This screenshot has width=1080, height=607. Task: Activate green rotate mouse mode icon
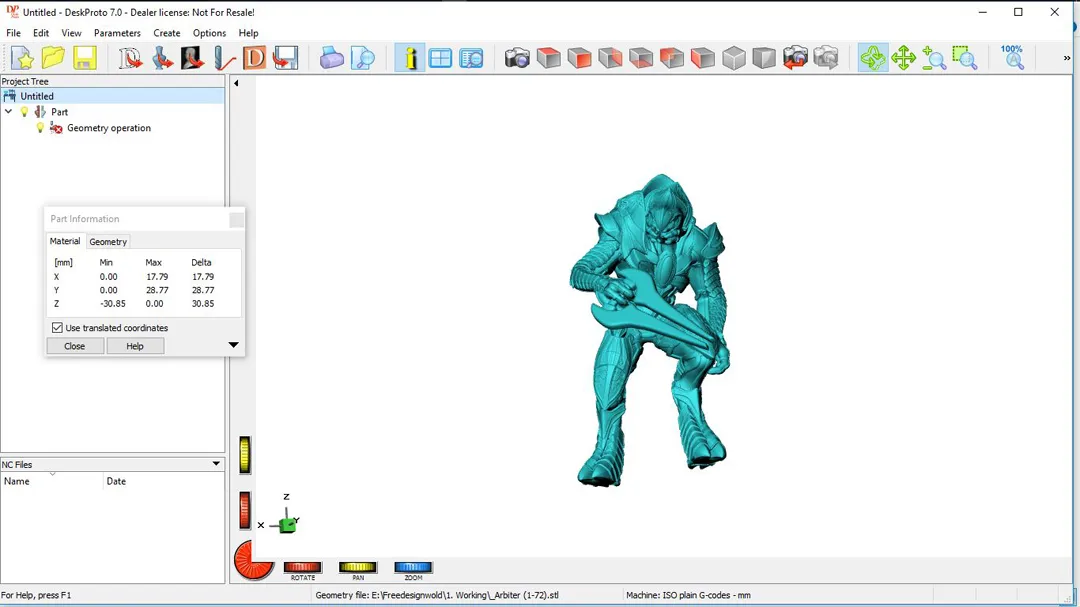(x=873, y=58)
